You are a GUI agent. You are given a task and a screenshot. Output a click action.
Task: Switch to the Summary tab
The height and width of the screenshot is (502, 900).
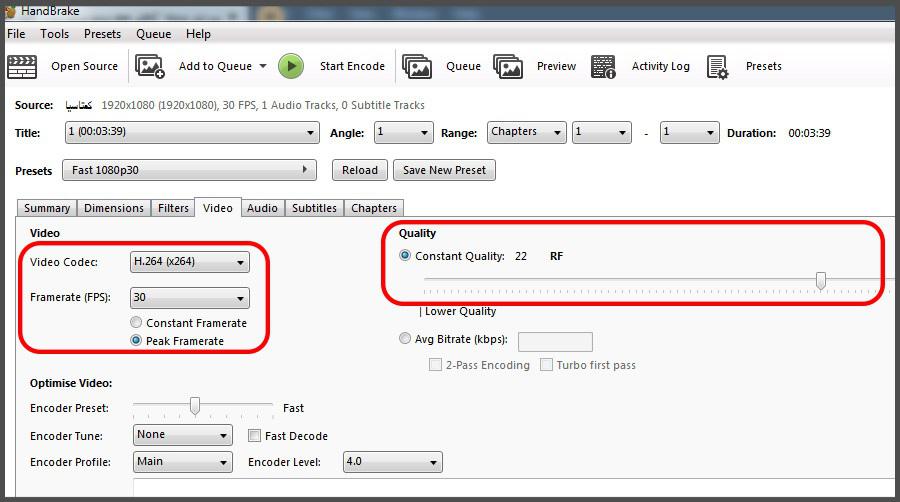47,208
